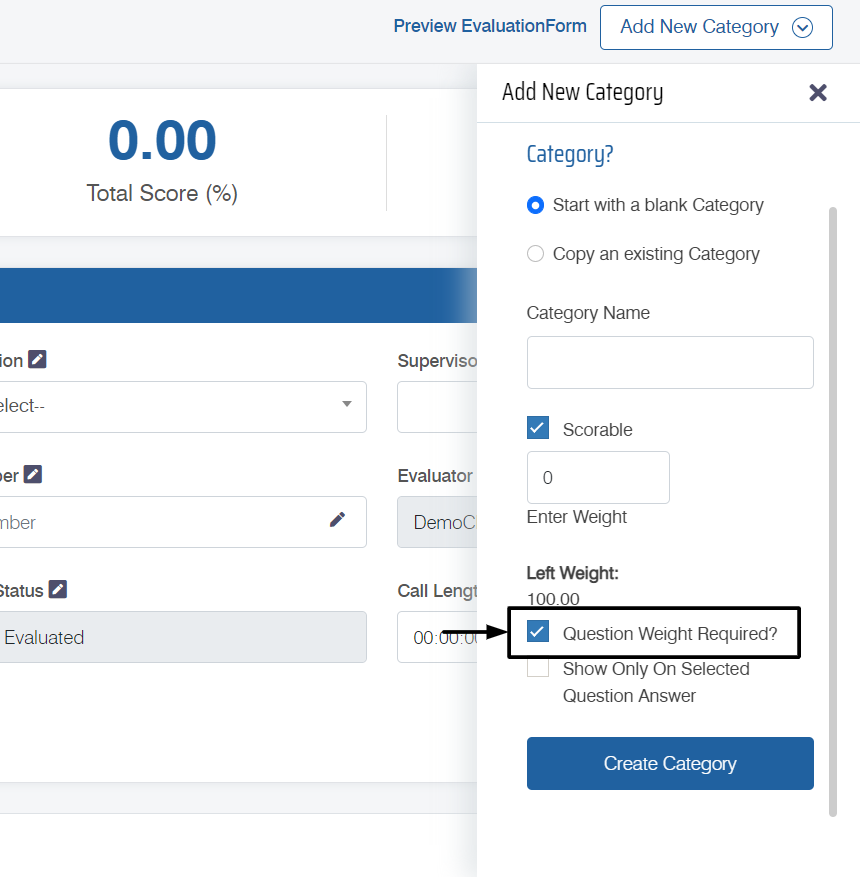Click the edit icon above the Select dropdown

37,359
